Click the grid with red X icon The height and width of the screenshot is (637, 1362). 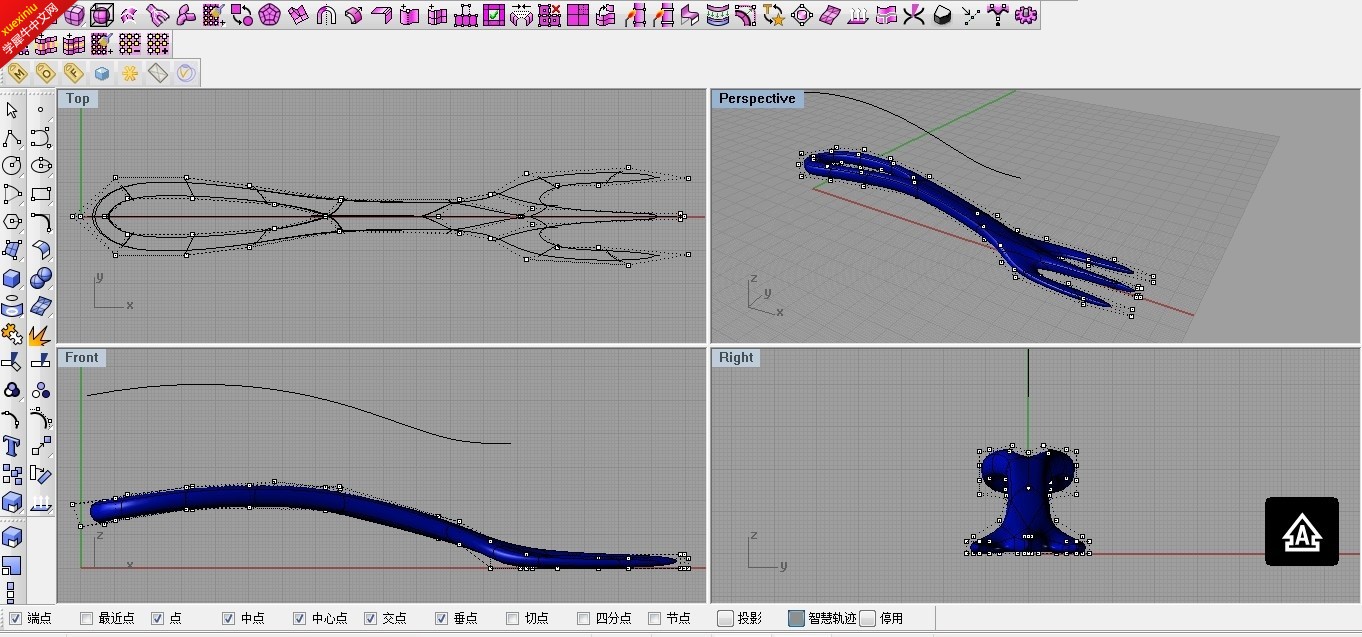point(549,15)
